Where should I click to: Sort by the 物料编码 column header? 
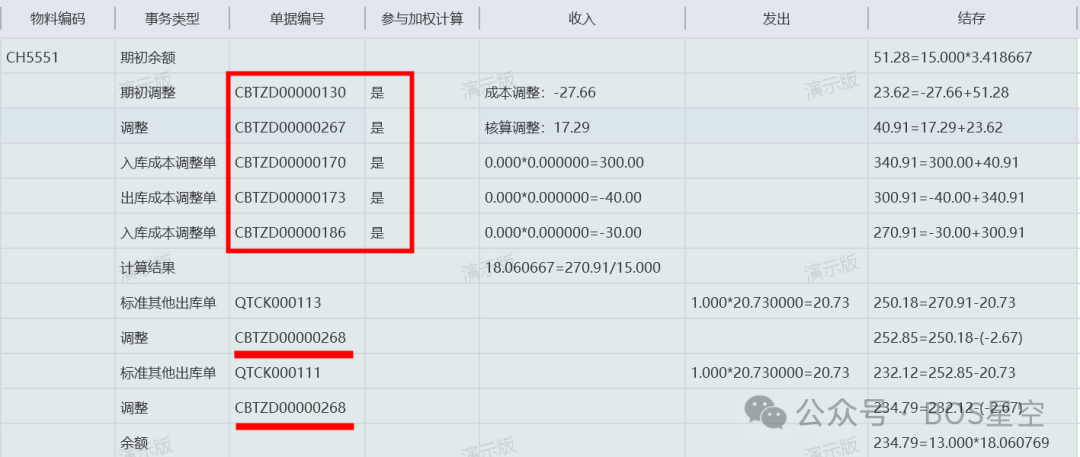pyautogui.click(x=58, y=19)
